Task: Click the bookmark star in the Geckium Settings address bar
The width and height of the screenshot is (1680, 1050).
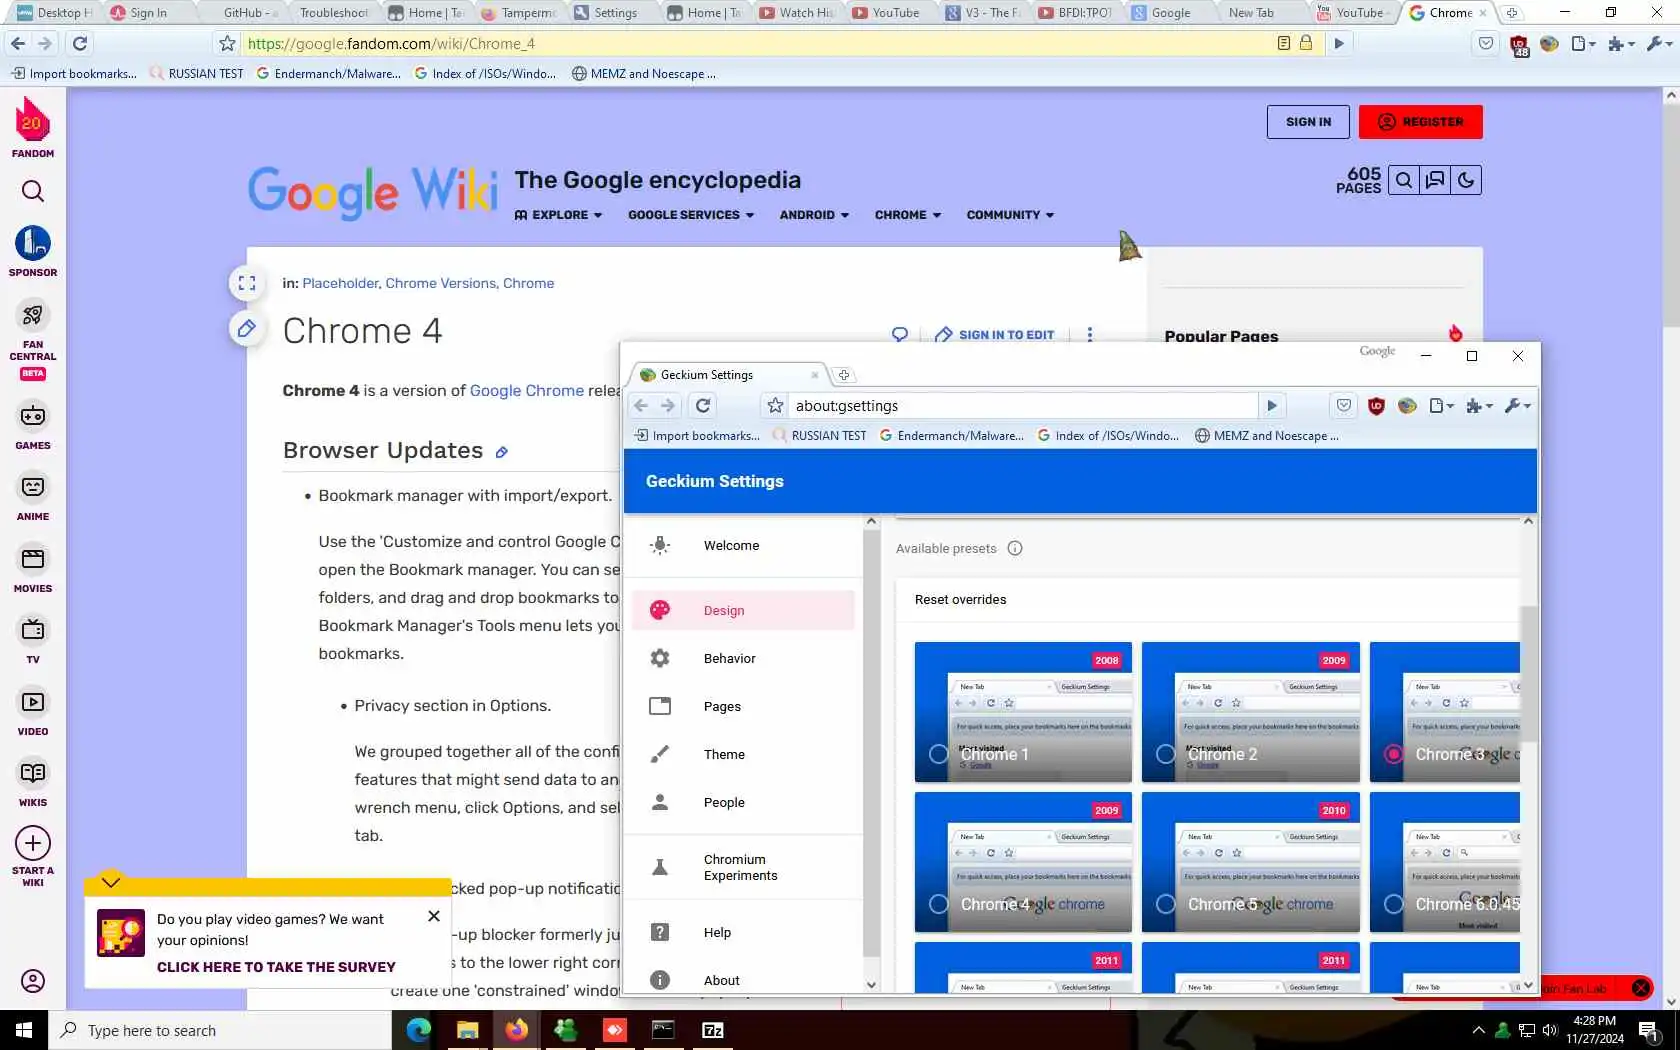Action: coord(775,406)
